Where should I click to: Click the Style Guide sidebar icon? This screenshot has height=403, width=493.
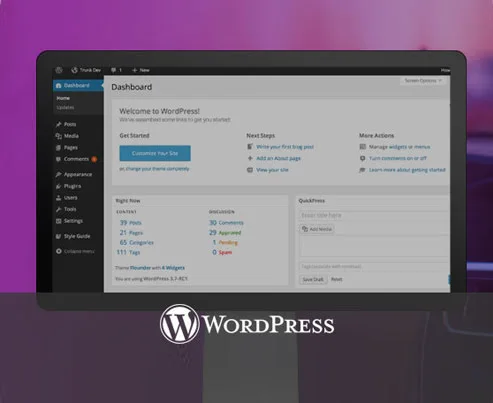click(59, 236)
